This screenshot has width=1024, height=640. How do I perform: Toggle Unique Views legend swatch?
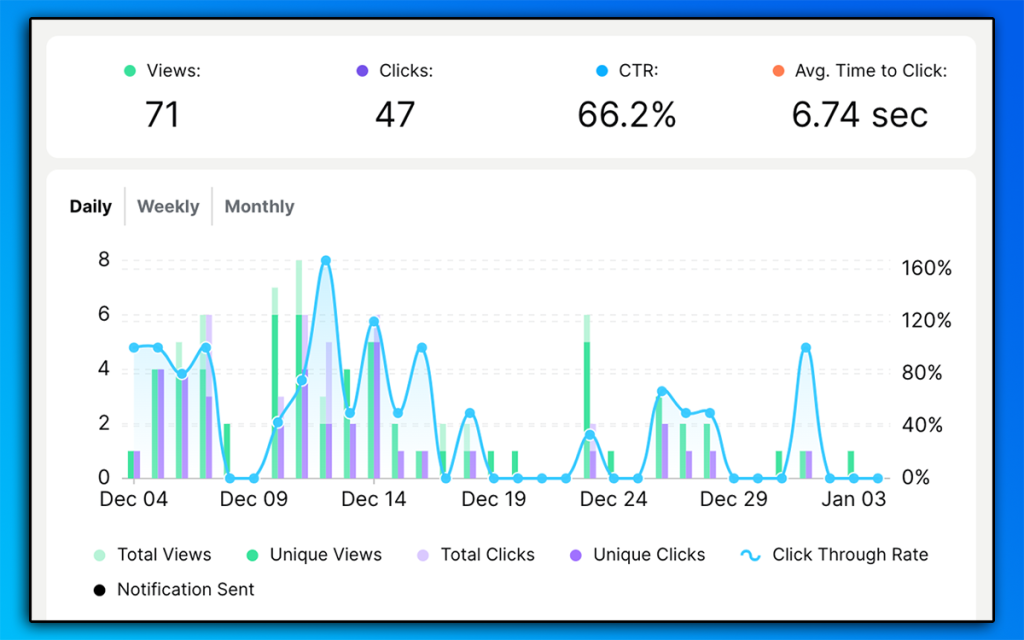[252, 555]
